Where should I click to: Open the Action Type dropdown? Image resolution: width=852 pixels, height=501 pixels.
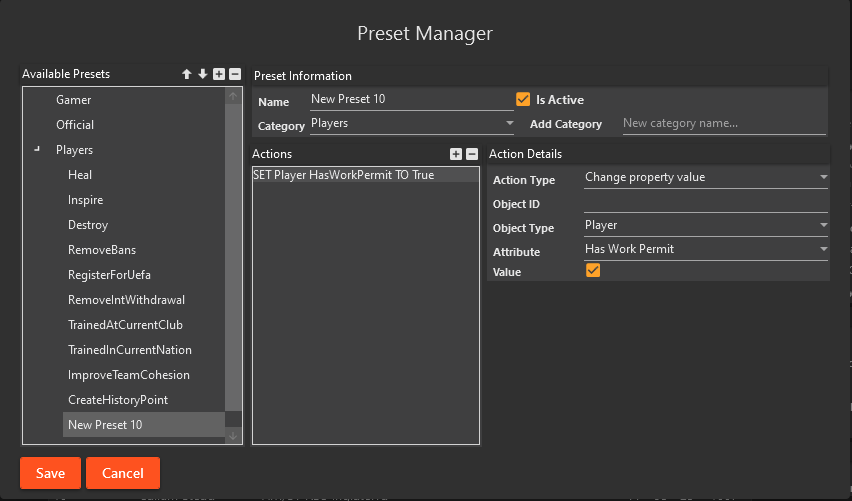[706, 178]
